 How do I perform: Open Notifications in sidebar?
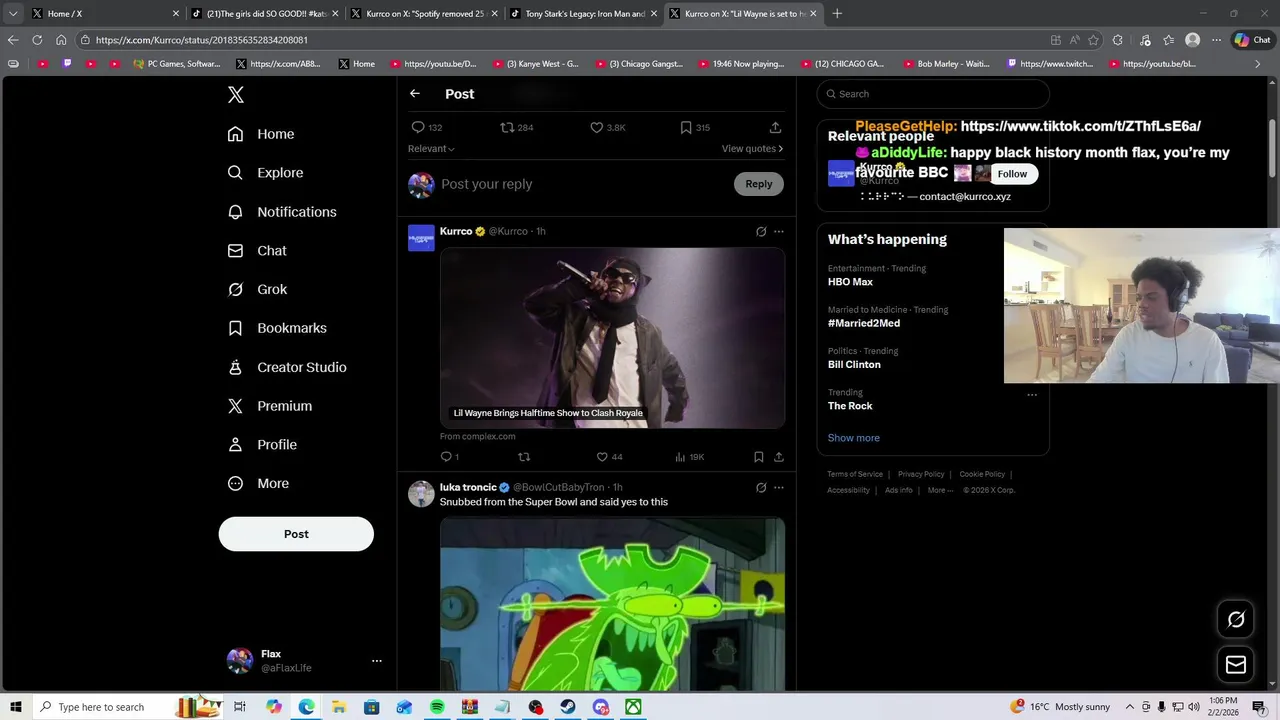pos(282,212)
